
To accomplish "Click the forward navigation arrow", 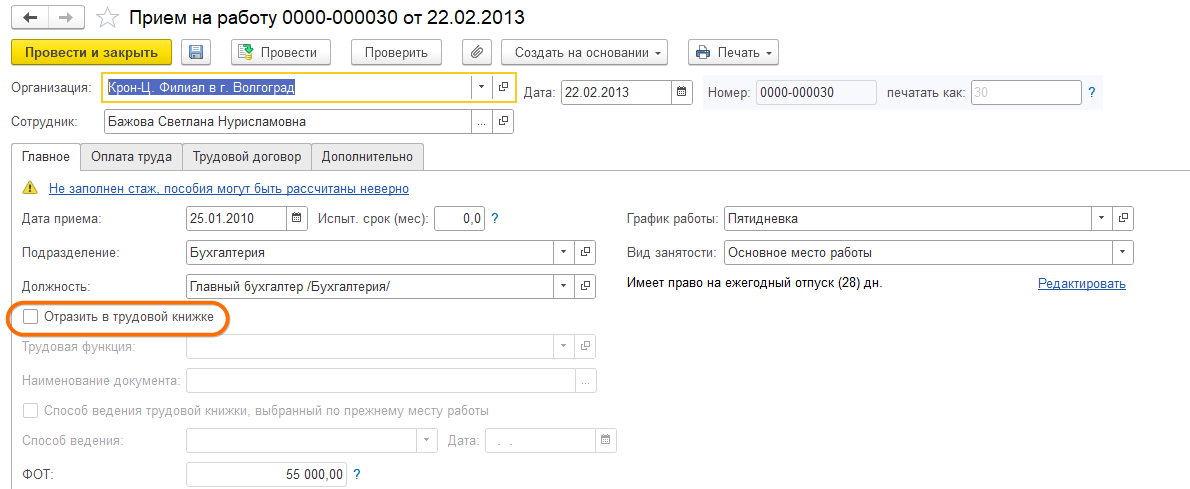I will point(67,18).
